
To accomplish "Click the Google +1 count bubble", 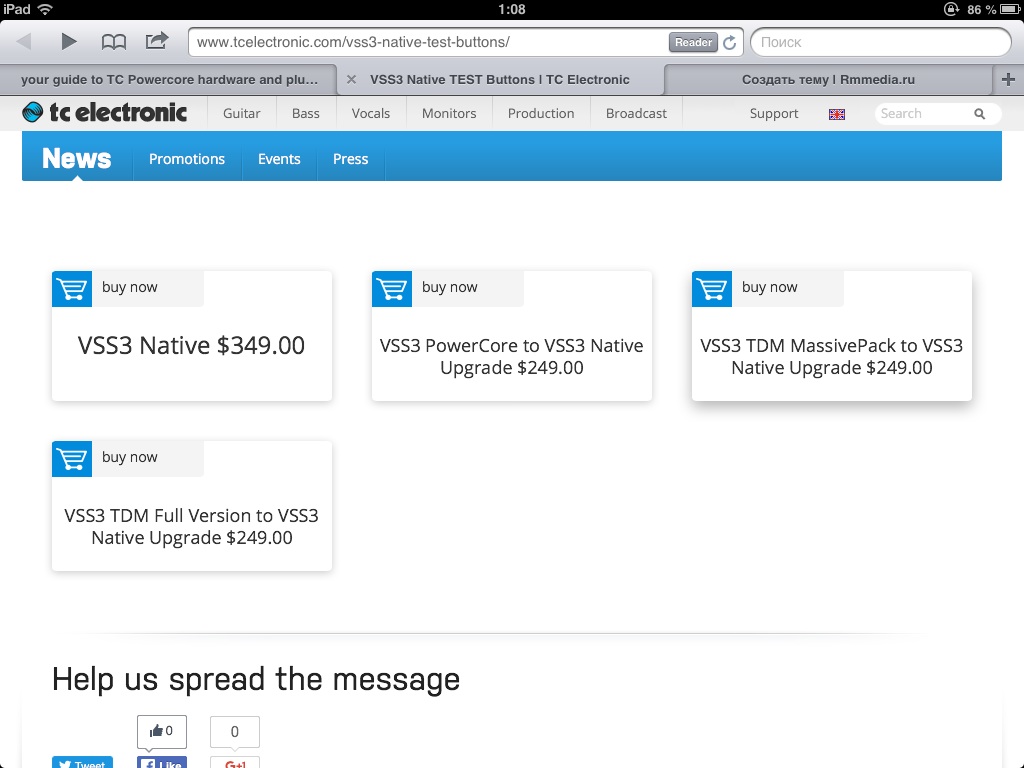I will 234,732.
